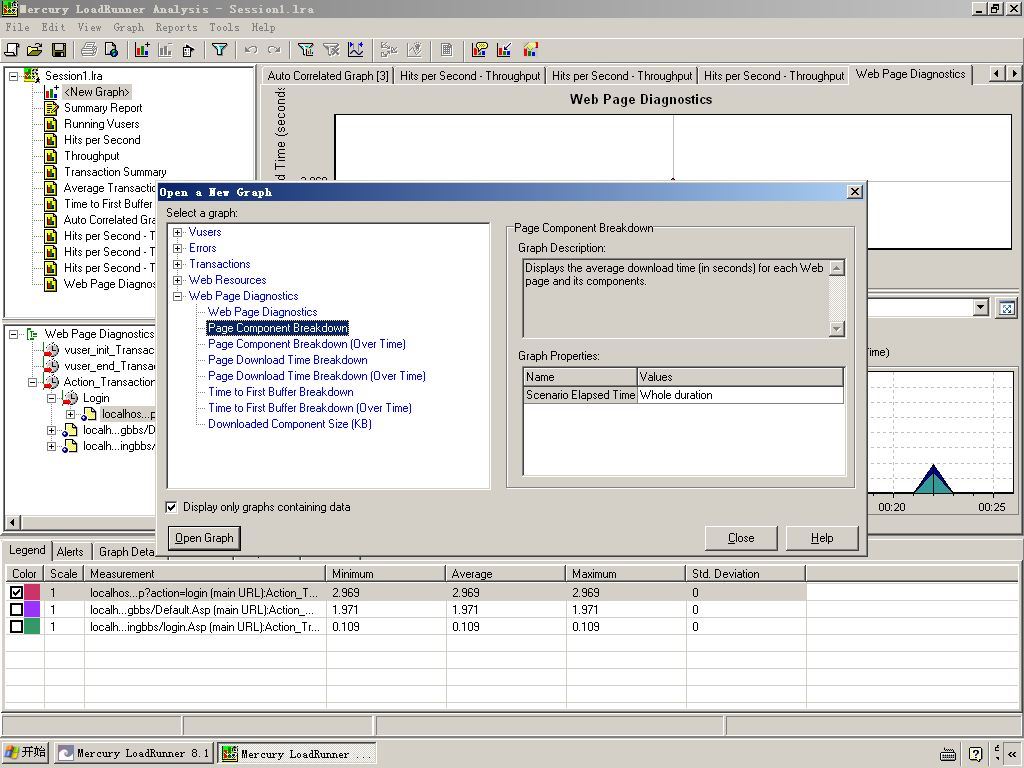Click the colorful templates chart toolbar icon
Viewport: 1024px width, 768px height.
point(530,50)
